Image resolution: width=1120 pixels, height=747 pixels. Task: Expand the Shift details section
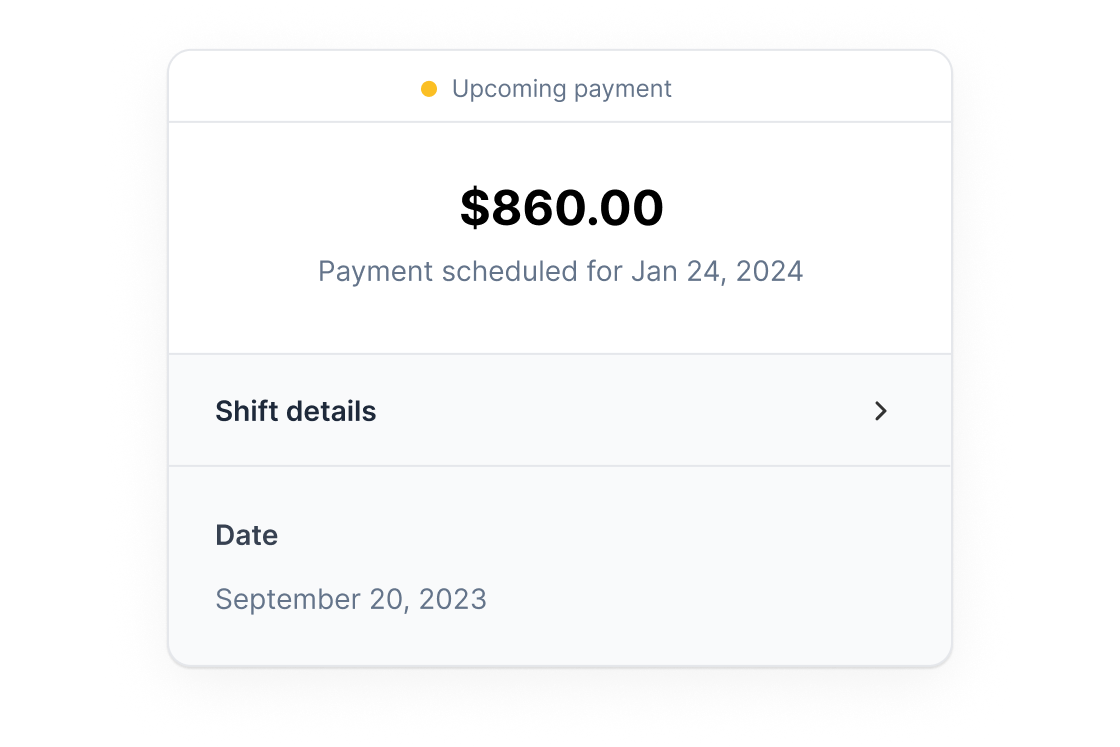click(560, 411)
